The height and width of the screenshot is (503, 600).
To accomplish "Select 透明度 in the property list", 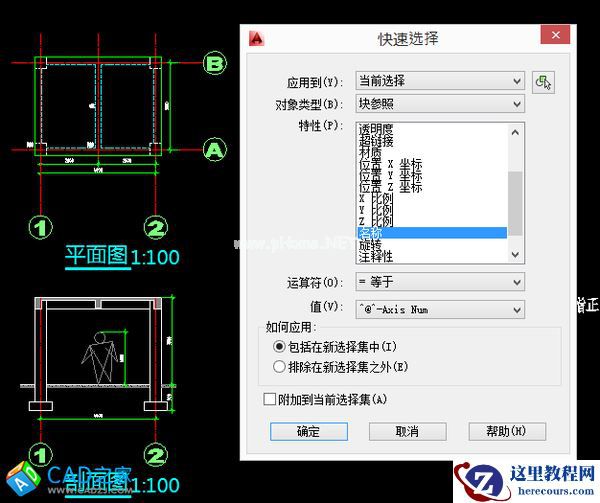I will point(432,130).
